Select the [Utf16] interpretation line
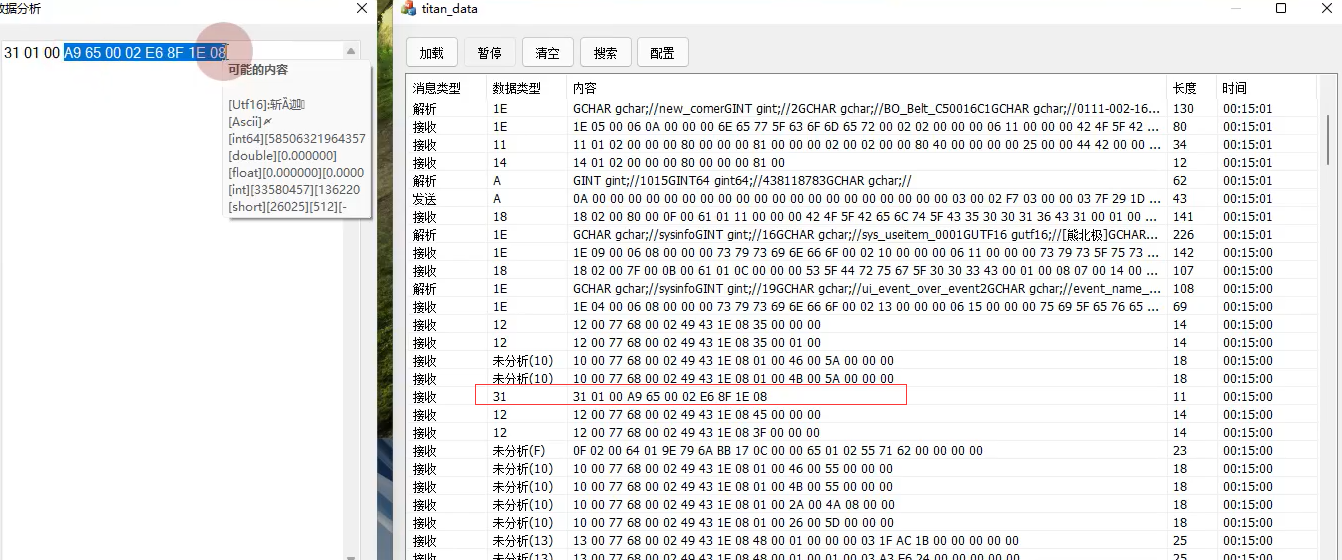Image resolution: width=1342 pixels, height=560 pixels. click(x=266, y=104)
